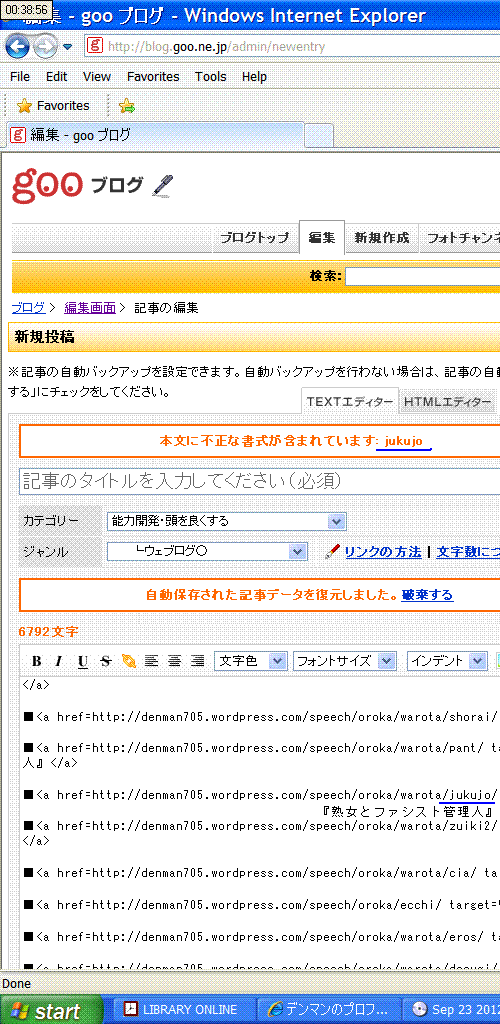
Task: Click the Add to Favorites Bar icon
Action: pos(127,106)
